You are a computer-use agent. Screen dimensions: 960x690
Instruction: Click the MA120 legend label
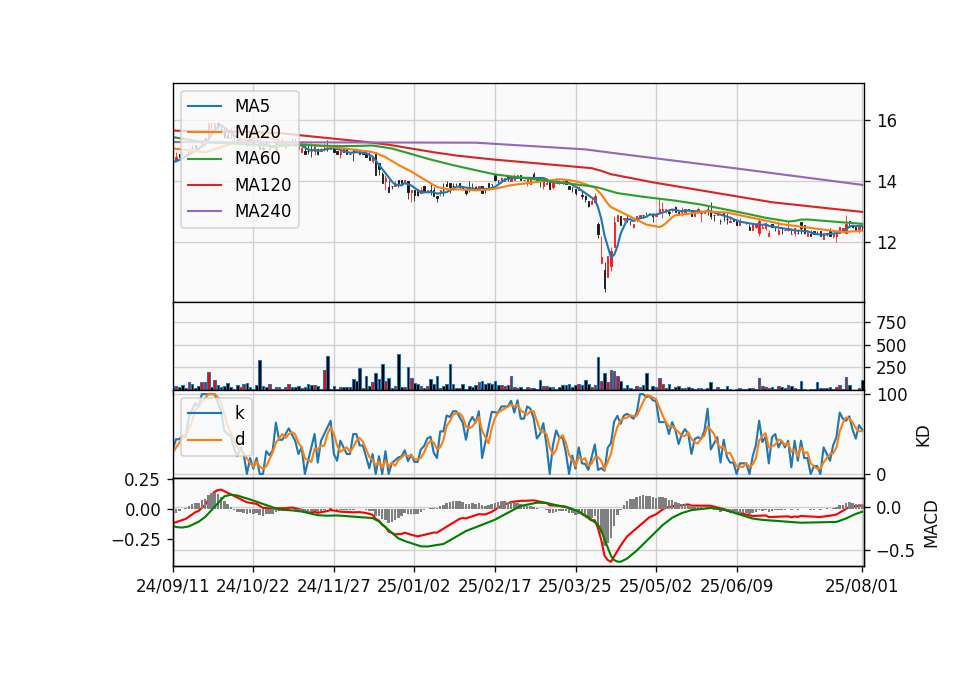tap(263, 185)
